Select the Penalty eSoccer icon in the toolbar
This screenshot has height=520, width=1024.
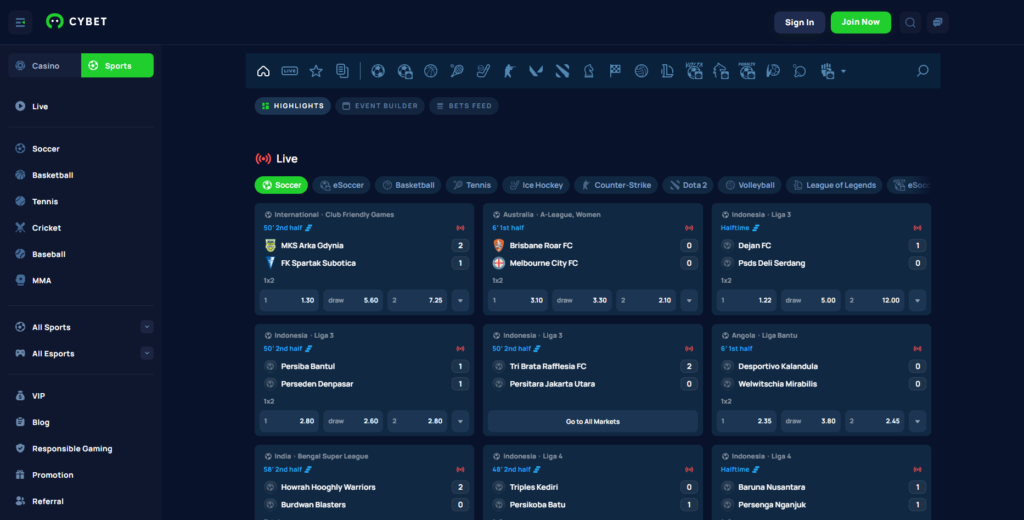click(x=746, y=71)
